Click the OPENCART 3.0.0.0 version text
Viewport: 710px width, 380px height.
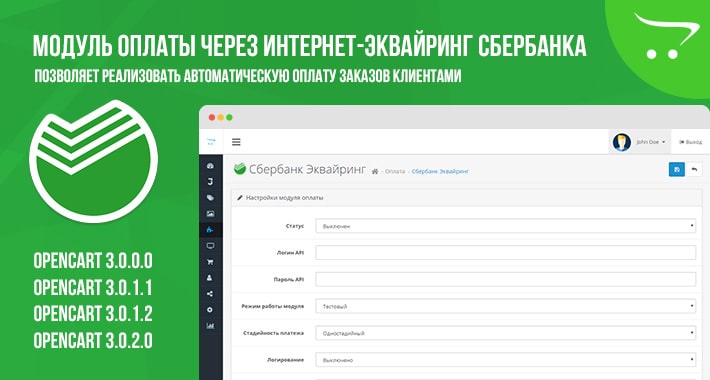[x=93, y=260]
